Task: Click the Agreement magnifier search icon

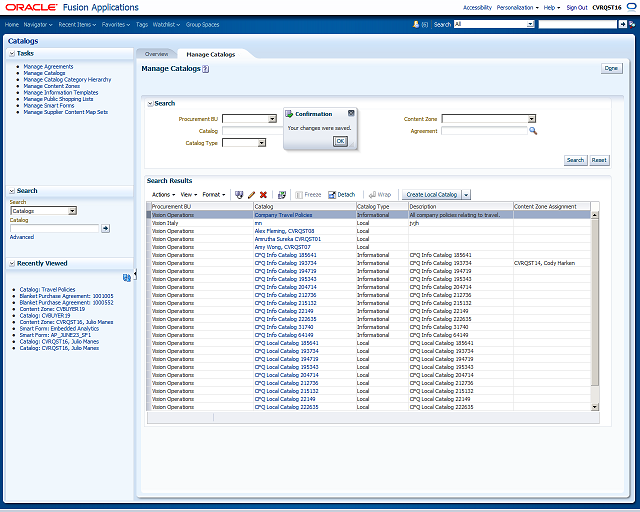Action: [533, 131]
